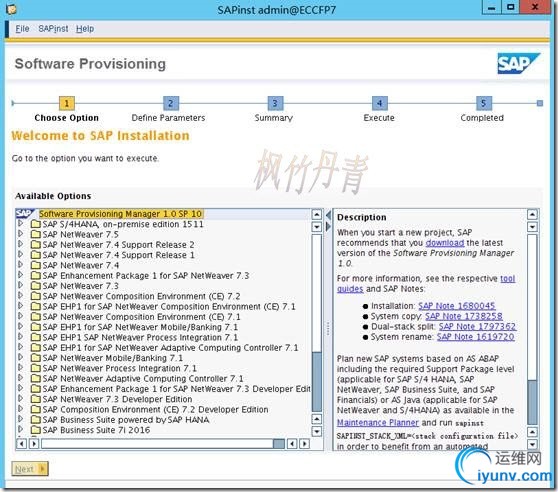
Task: Expand the SAP NetWeaver 7.3 node
Action: pos(20,286)
